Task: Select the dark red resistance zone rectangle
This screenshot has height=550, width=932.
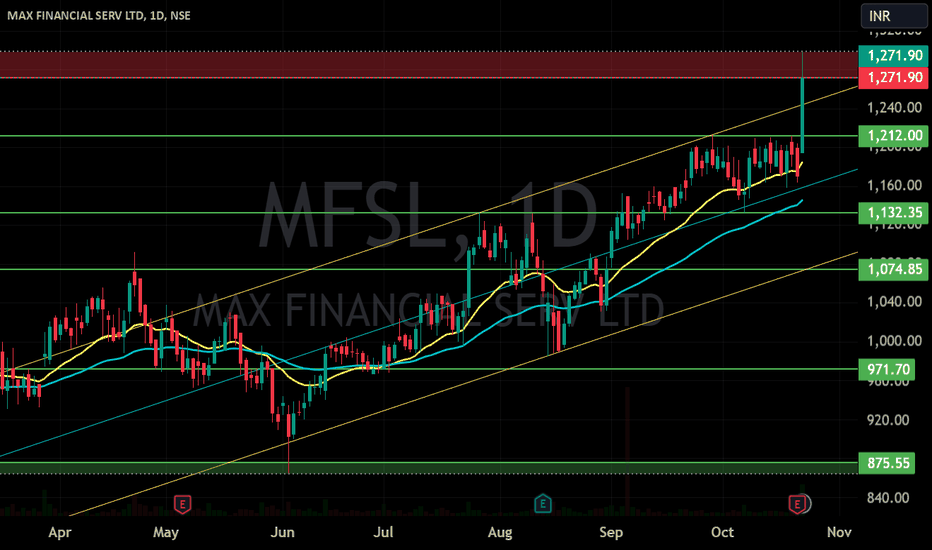Action: point(428,65)
